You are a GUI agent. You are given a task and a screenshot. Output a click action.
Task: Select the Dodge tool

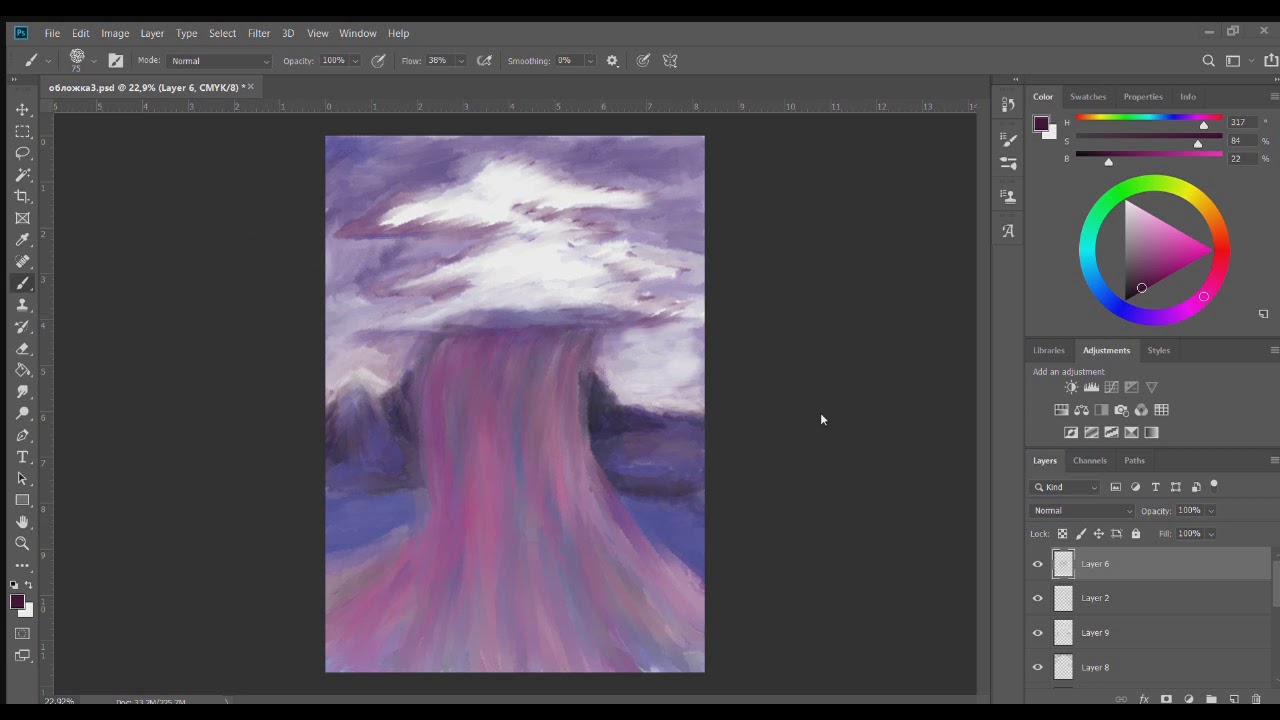[22, 414]
